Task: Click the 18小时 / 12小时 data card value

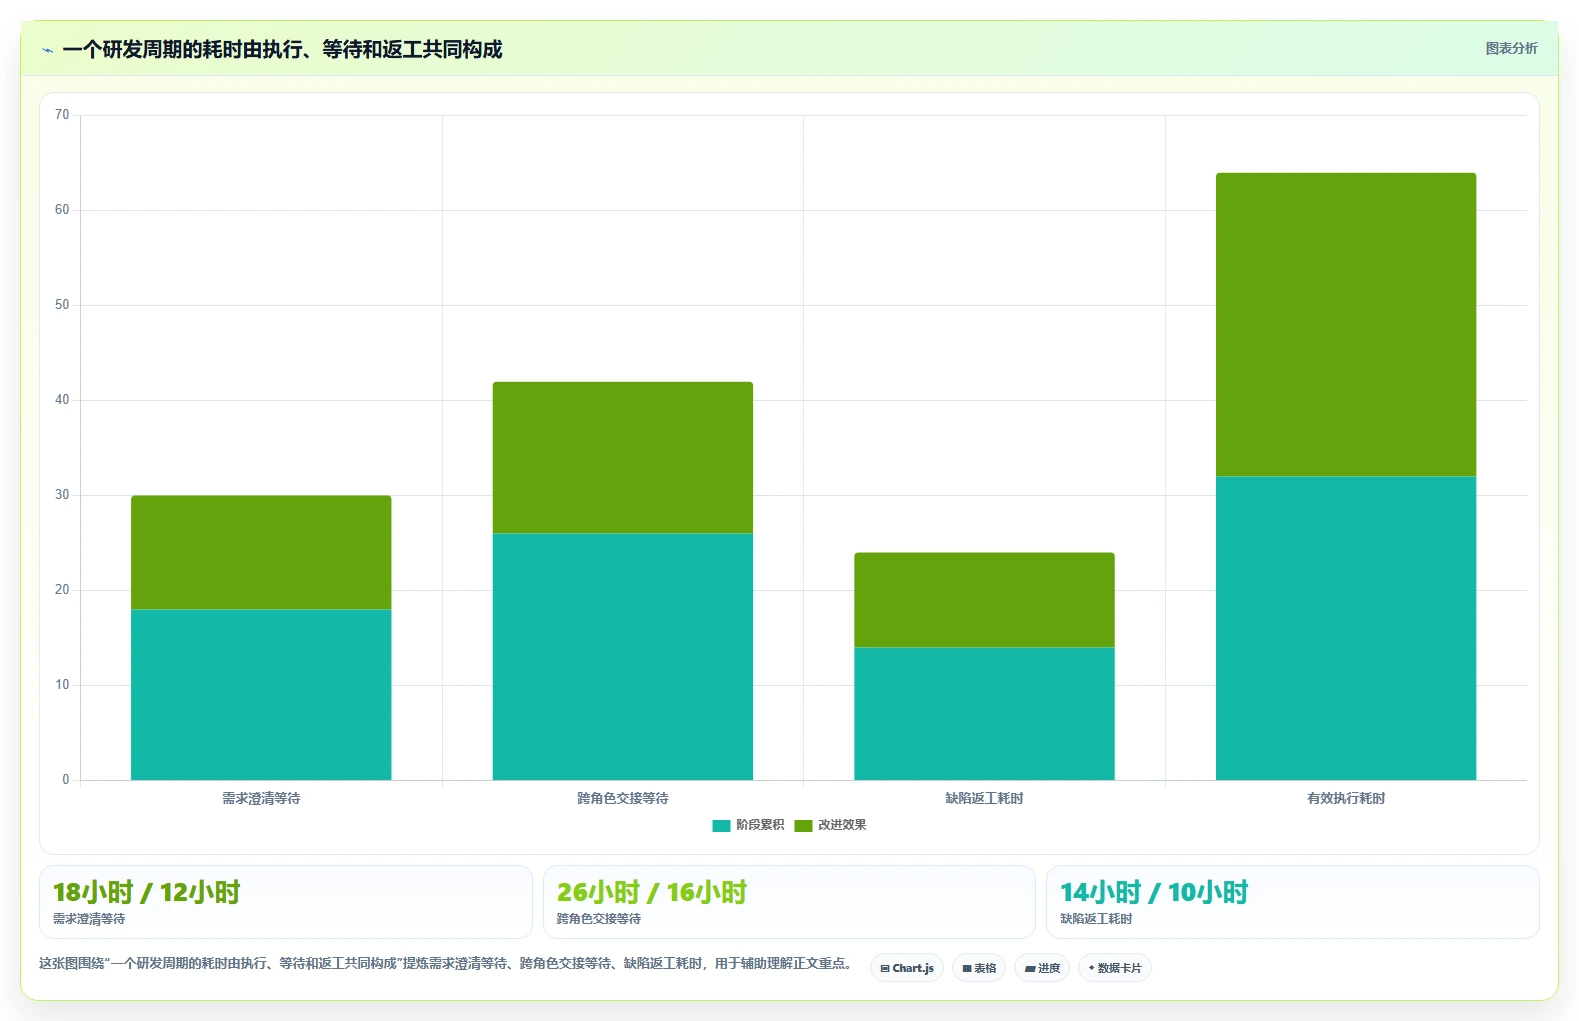Action: coord(147,892)
